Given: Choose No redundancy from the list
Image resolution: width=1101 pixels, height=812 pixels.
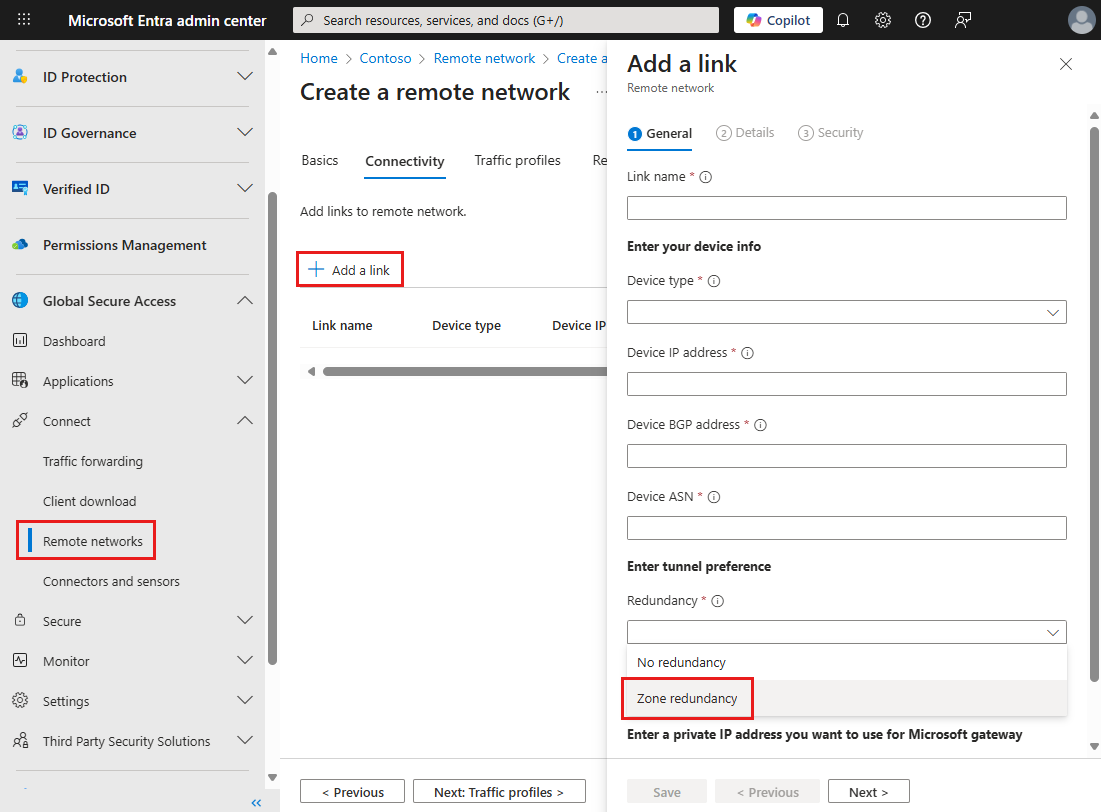Looking at the screenshot, I should point(681,662).
